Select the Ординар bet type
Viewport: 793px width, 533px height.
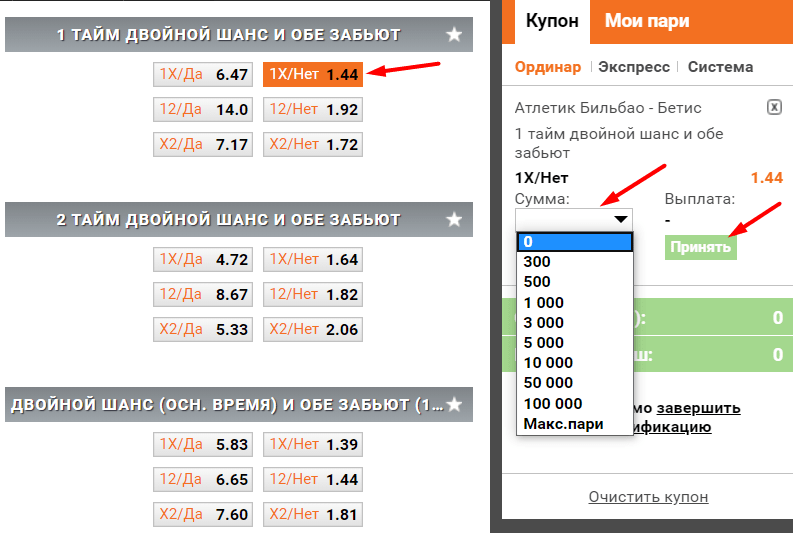pyautogui.click(x=548, y=67)
